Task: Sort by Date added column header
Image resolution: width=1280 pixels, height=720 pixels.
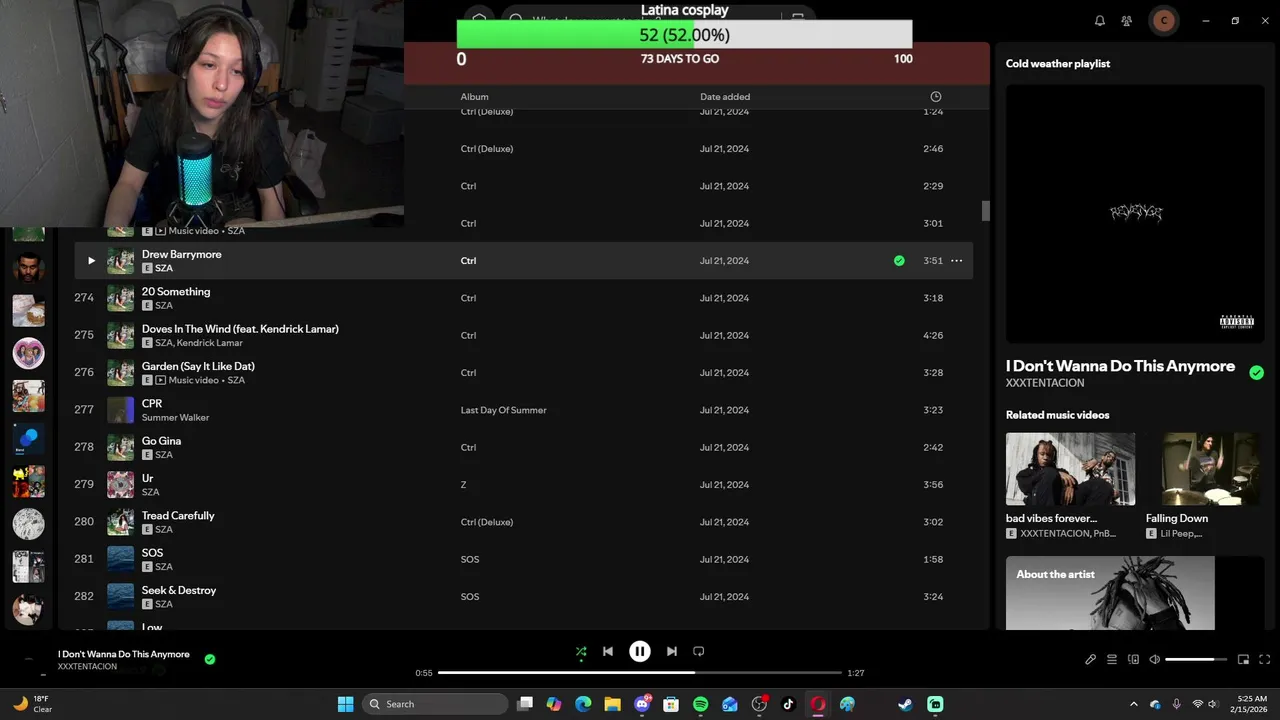Action: (725, 97)
